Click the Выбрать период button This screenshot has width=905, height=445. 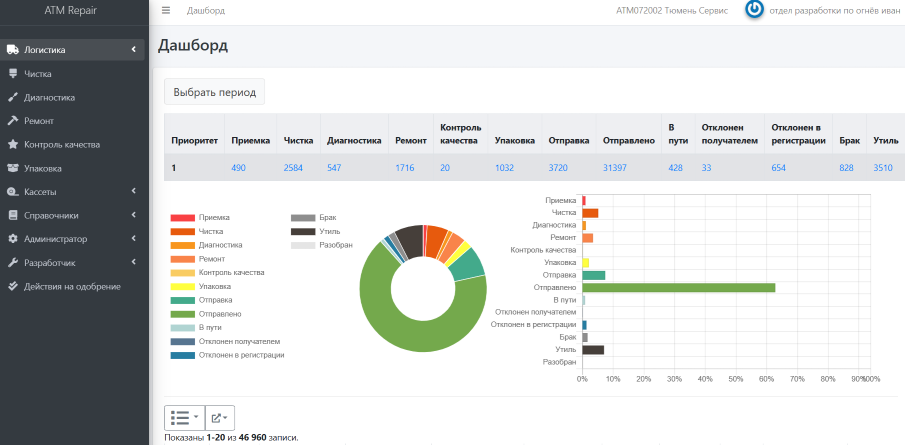coord(214,92)
